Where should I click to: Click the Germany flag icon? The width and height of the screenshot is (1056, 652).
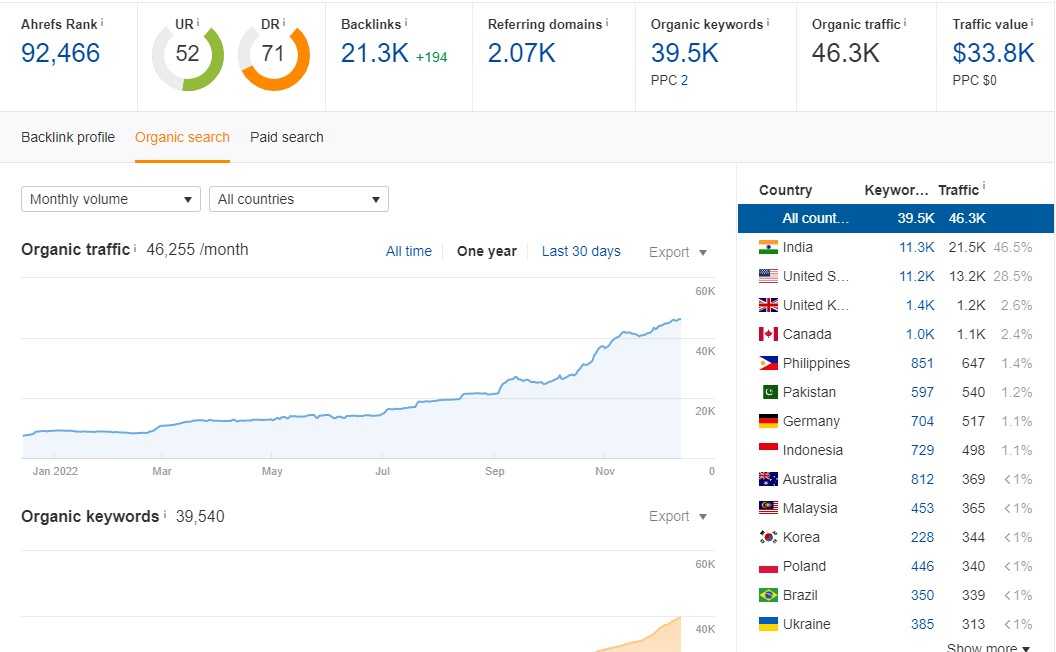pyautogui.click(x=768, y=421)
